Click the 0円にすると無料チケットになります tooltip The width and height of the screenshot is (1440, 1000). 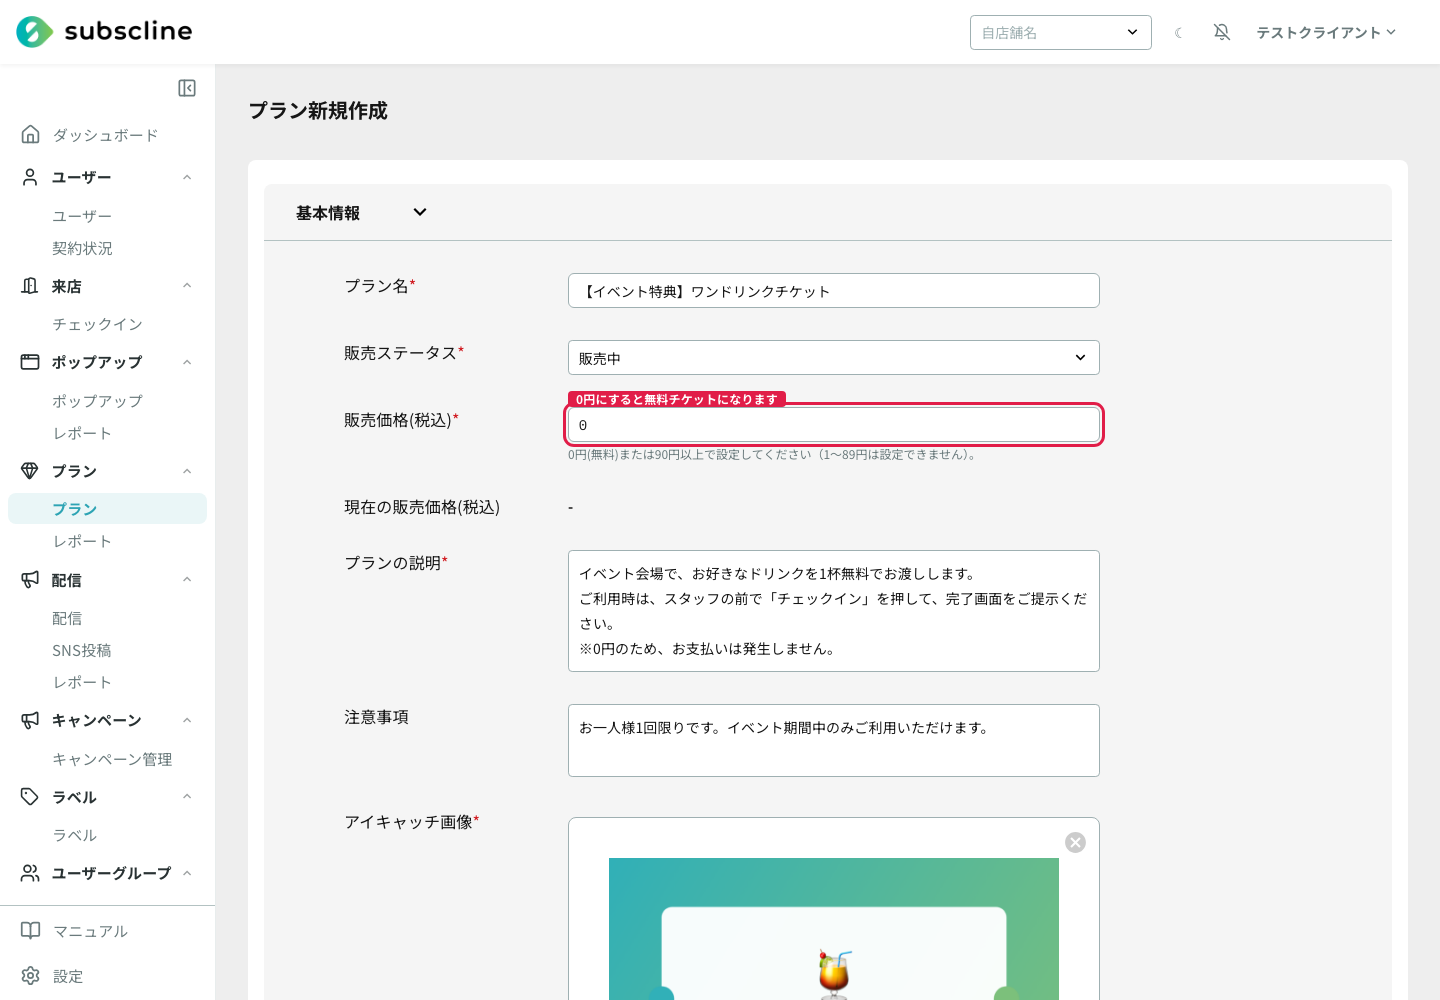click(677, 399)
